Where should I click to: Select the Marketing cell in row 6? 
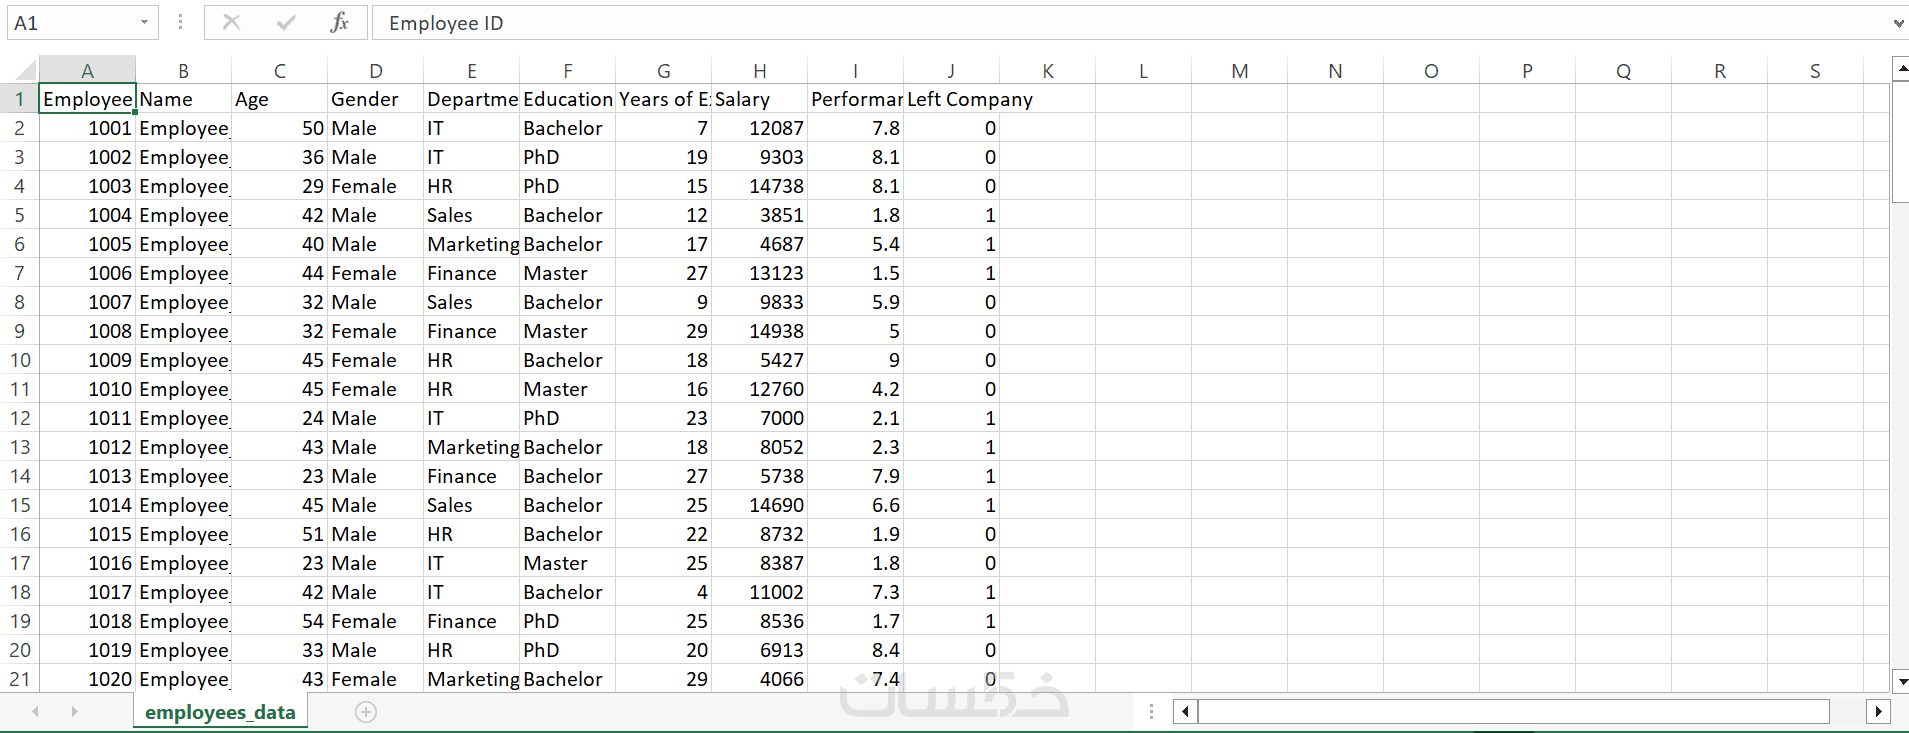point(472,244)
